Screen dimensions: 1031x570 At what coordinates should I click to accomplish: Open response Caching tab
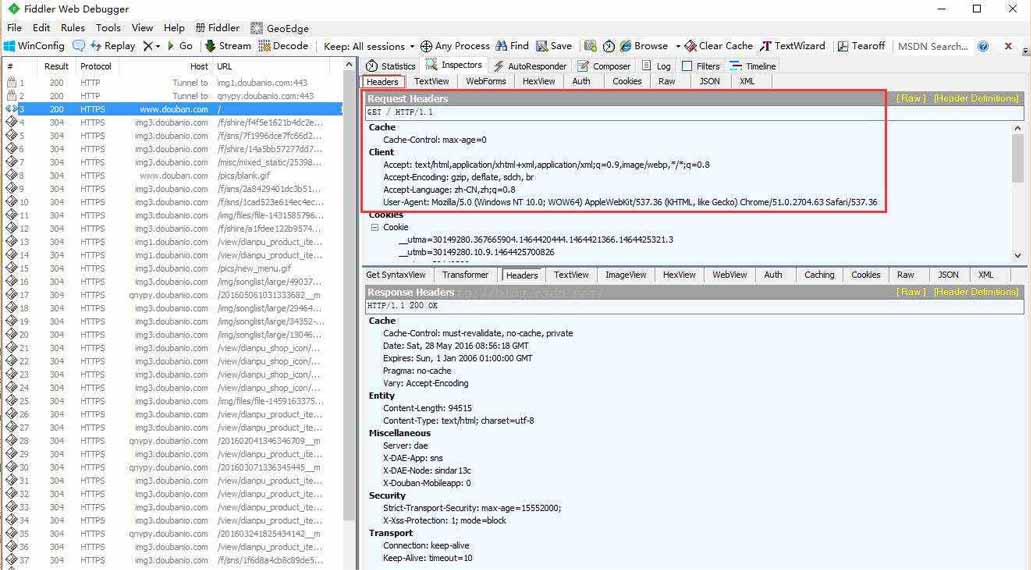coord(819,275)
